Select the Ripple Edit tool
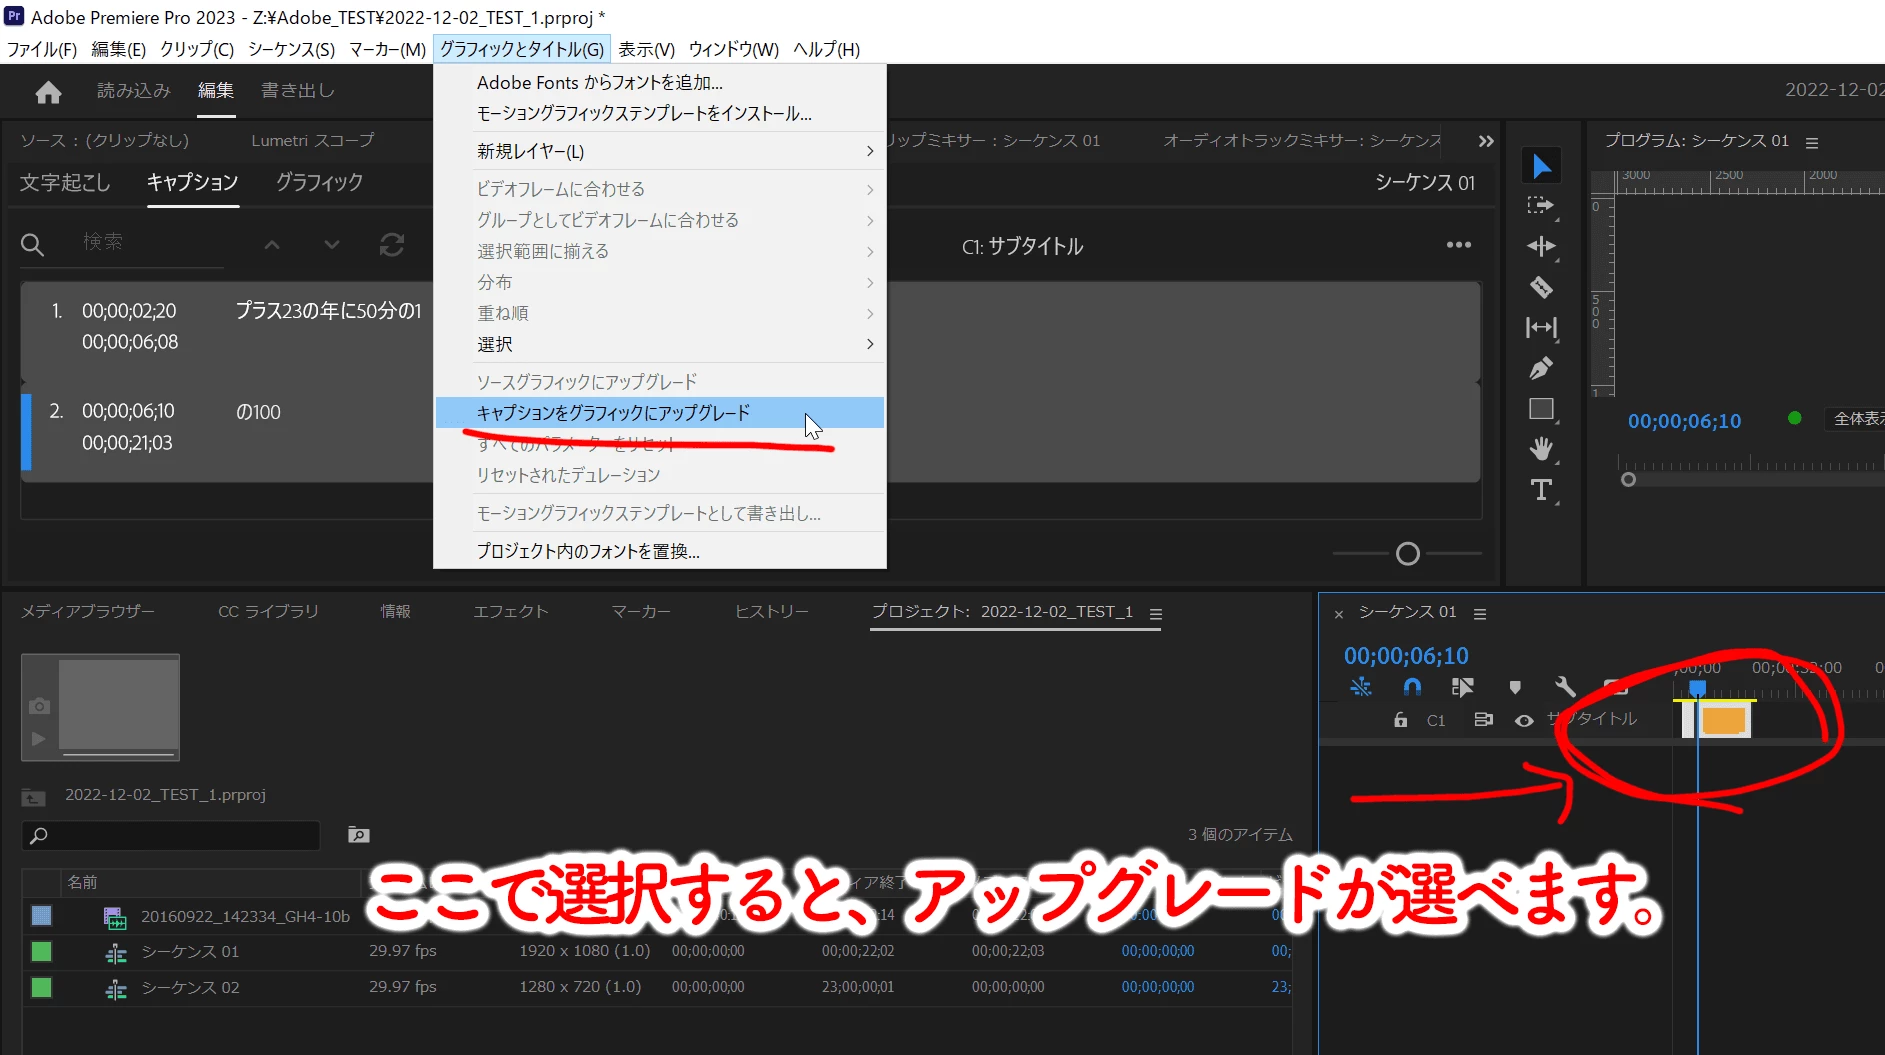This screenshot has width=1885, height=1055. pos(1541,246)
